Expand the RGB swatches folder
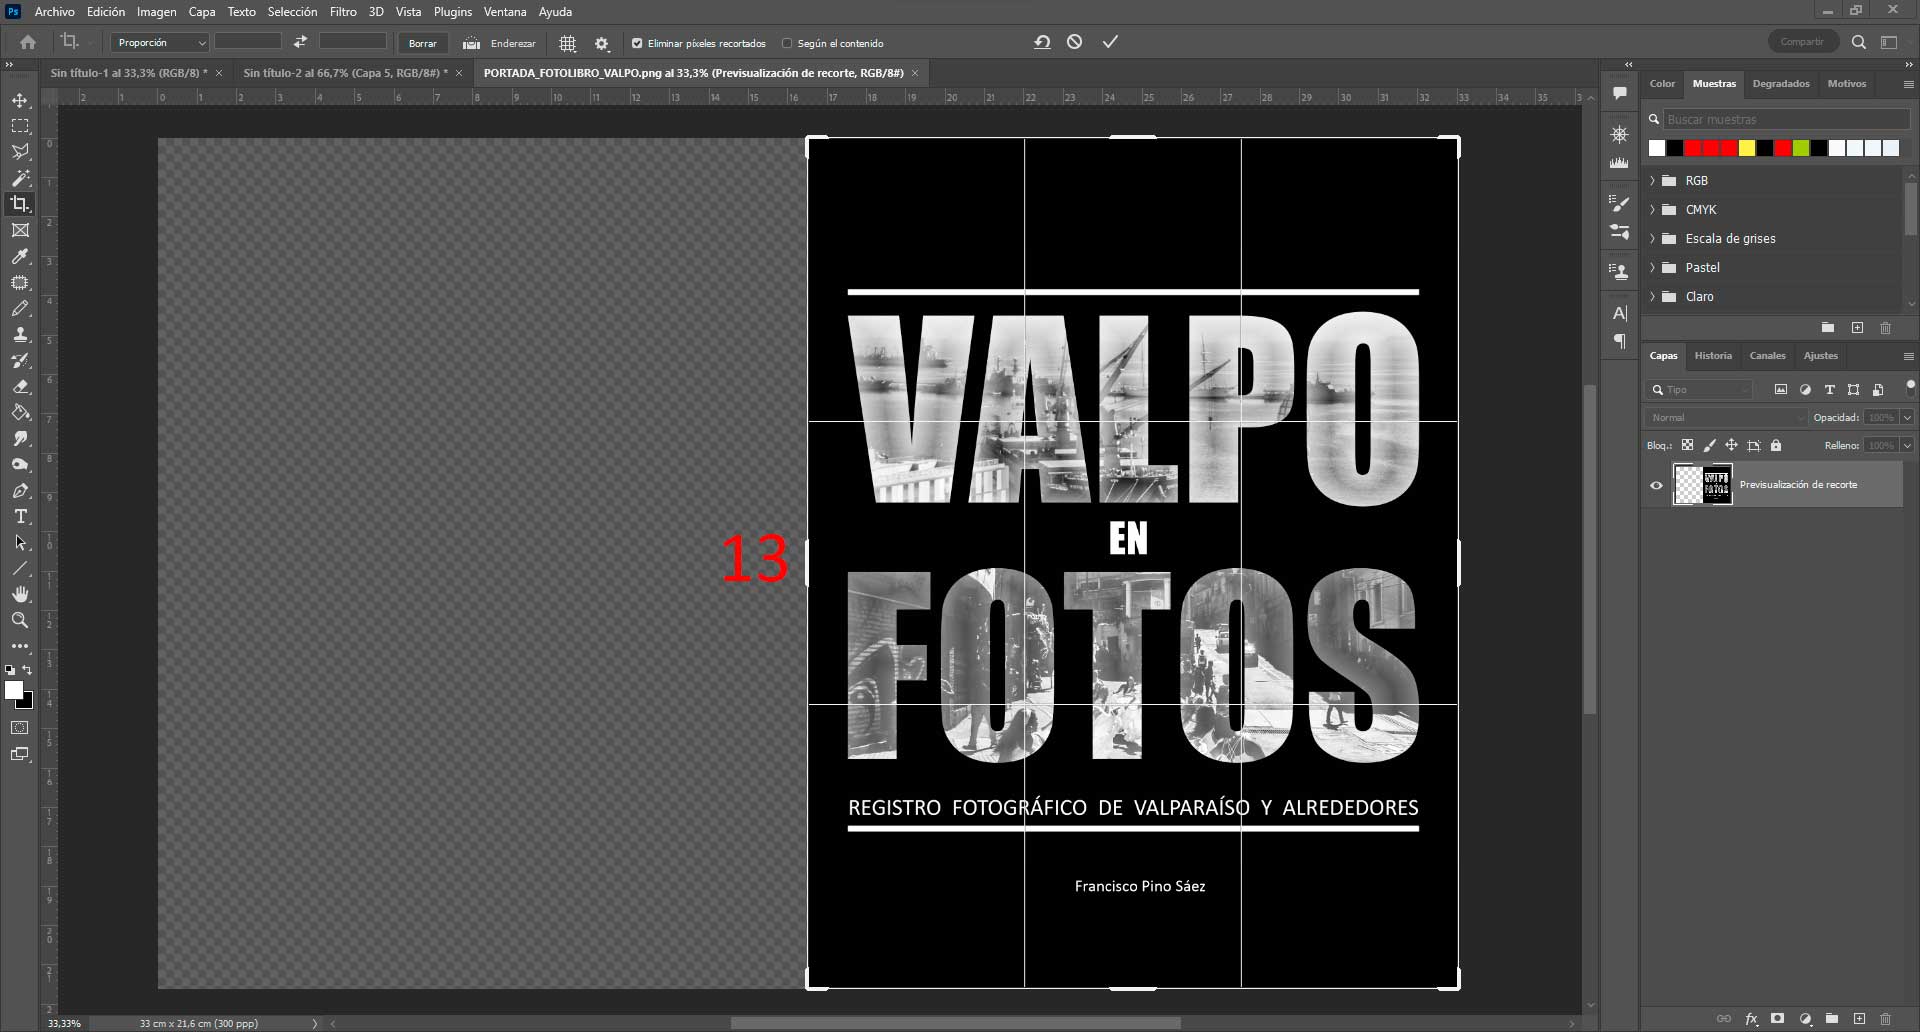 1652,181
